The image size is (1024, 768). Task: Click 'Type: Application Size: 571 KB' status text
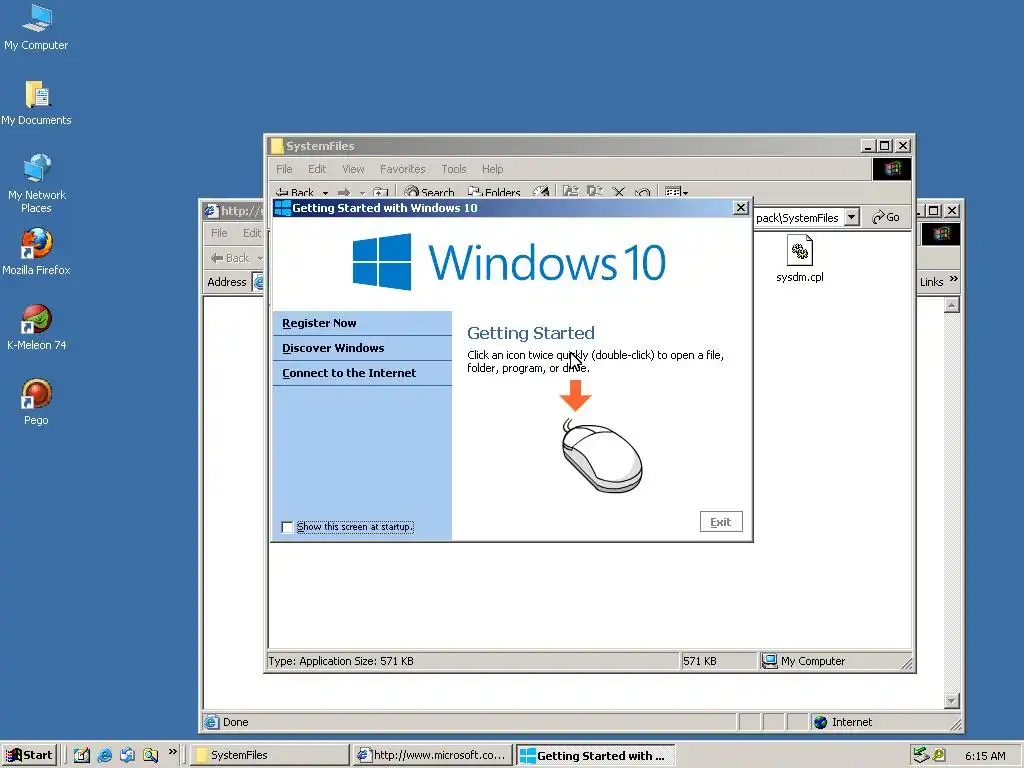click(x=341, y=661)
